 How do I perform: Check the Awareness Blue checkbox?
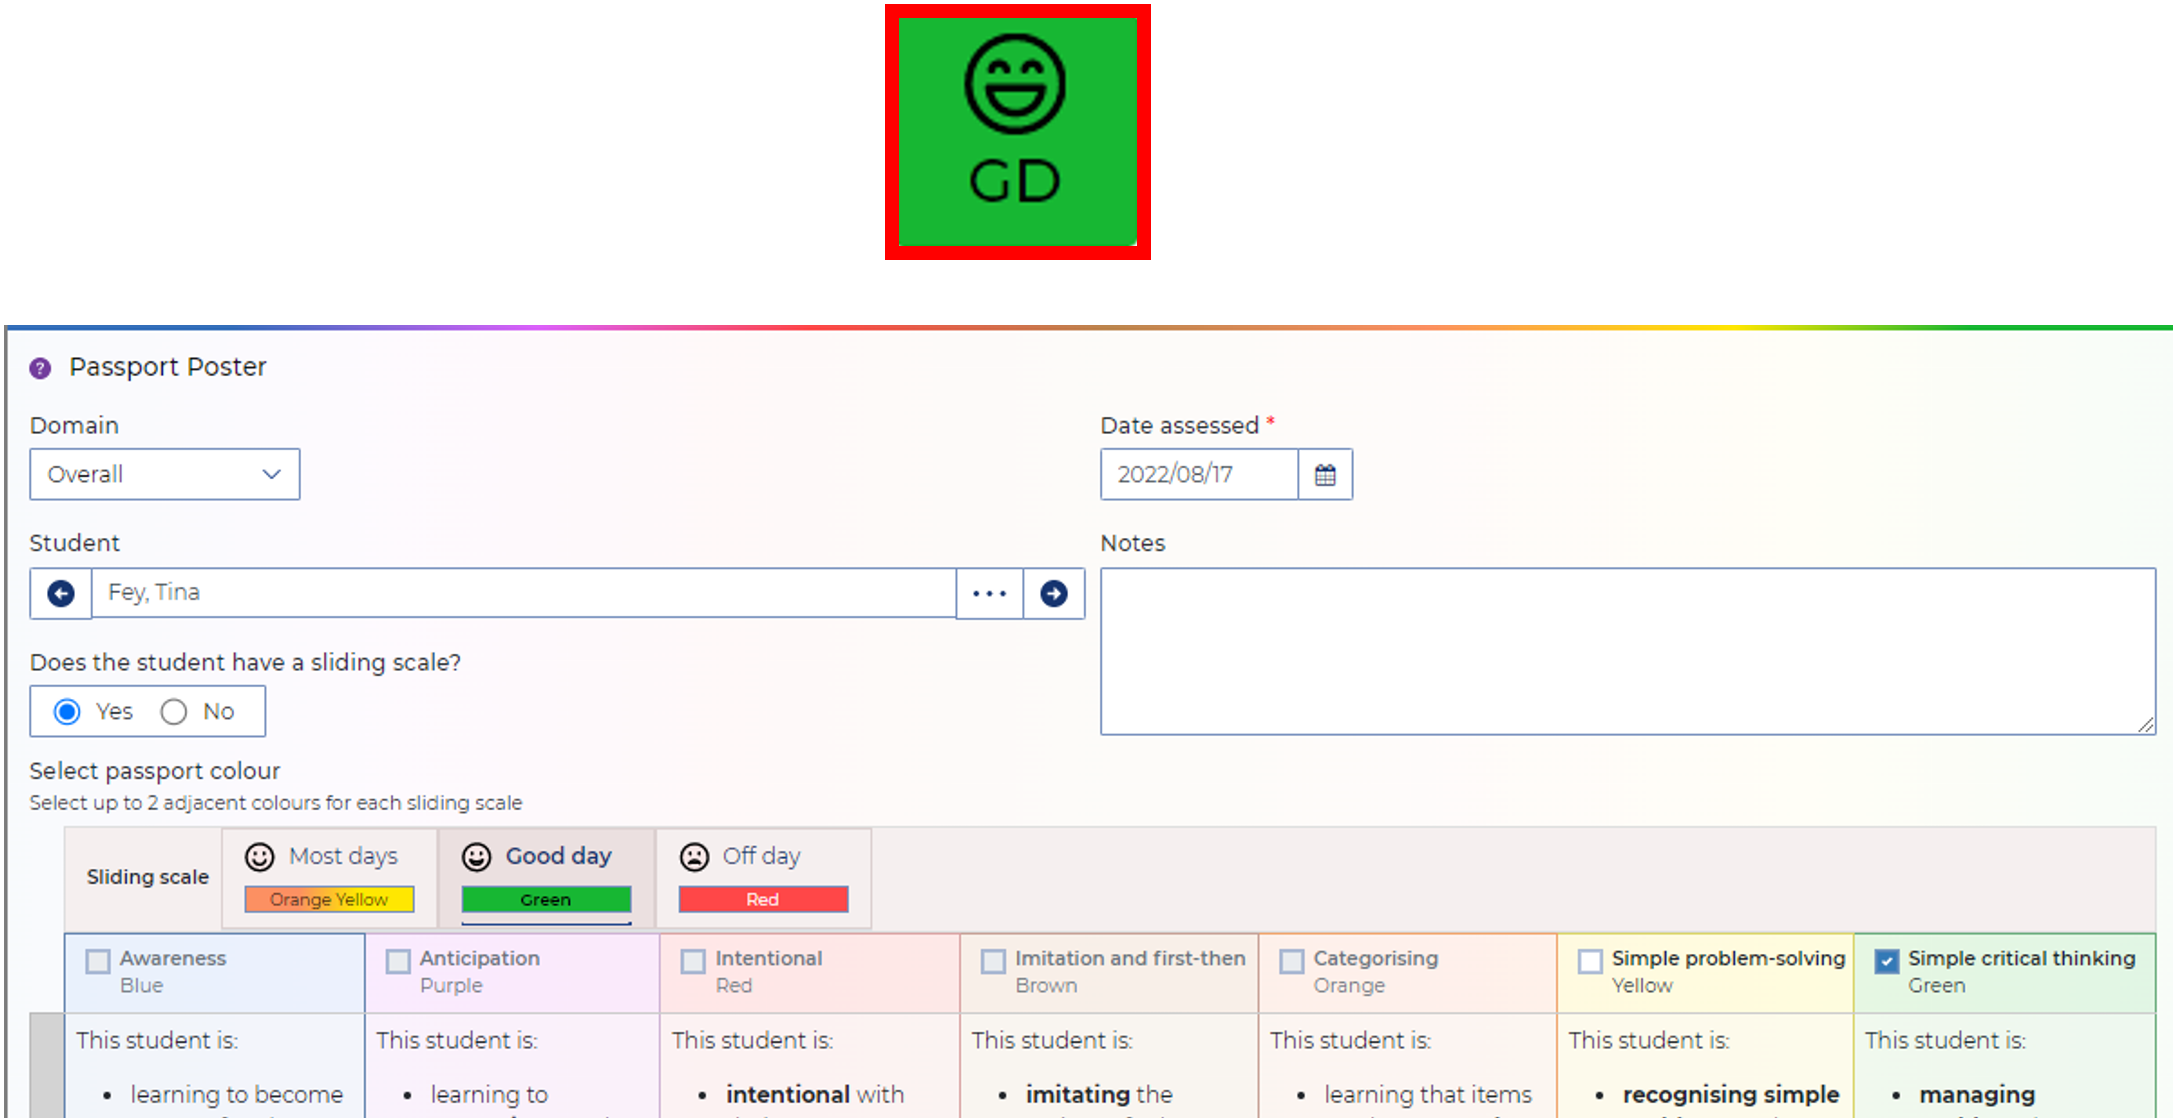[x=98, y=961]
